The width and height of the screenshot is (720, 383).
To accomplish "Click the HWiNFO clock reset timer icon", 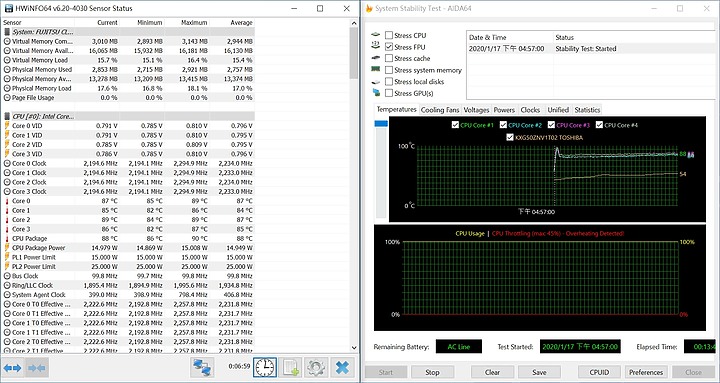I will pos(265,367).
